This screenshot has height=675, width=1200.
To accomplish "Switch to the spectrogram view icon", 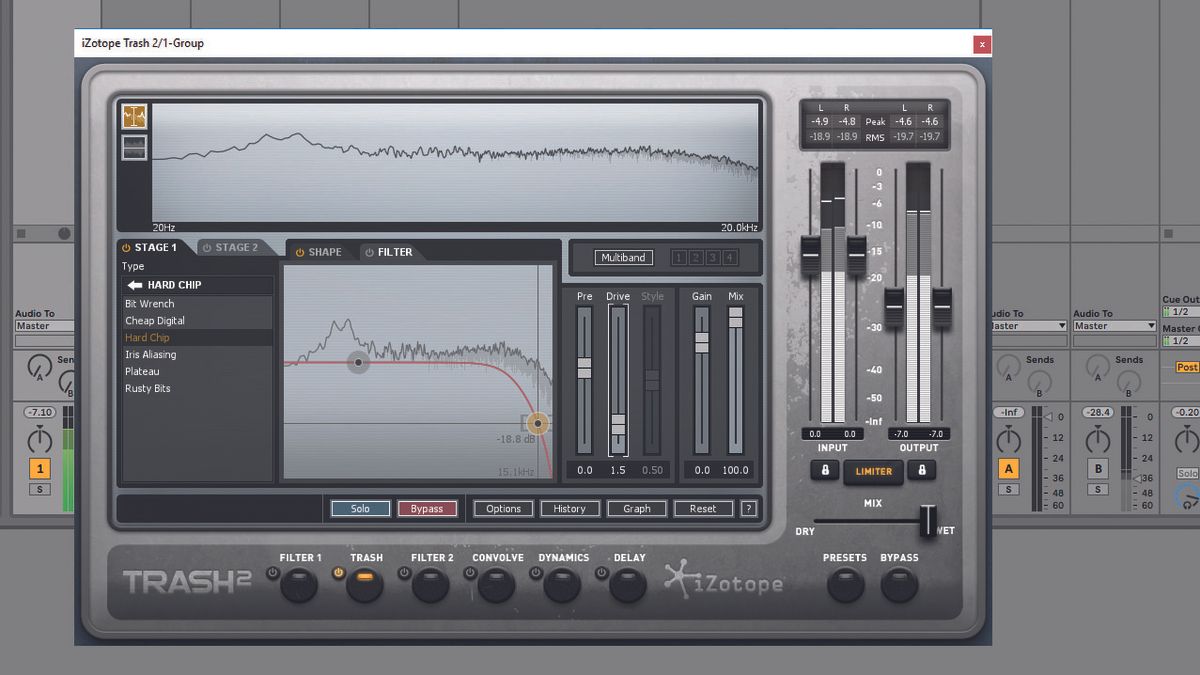I will pos(133,146).
